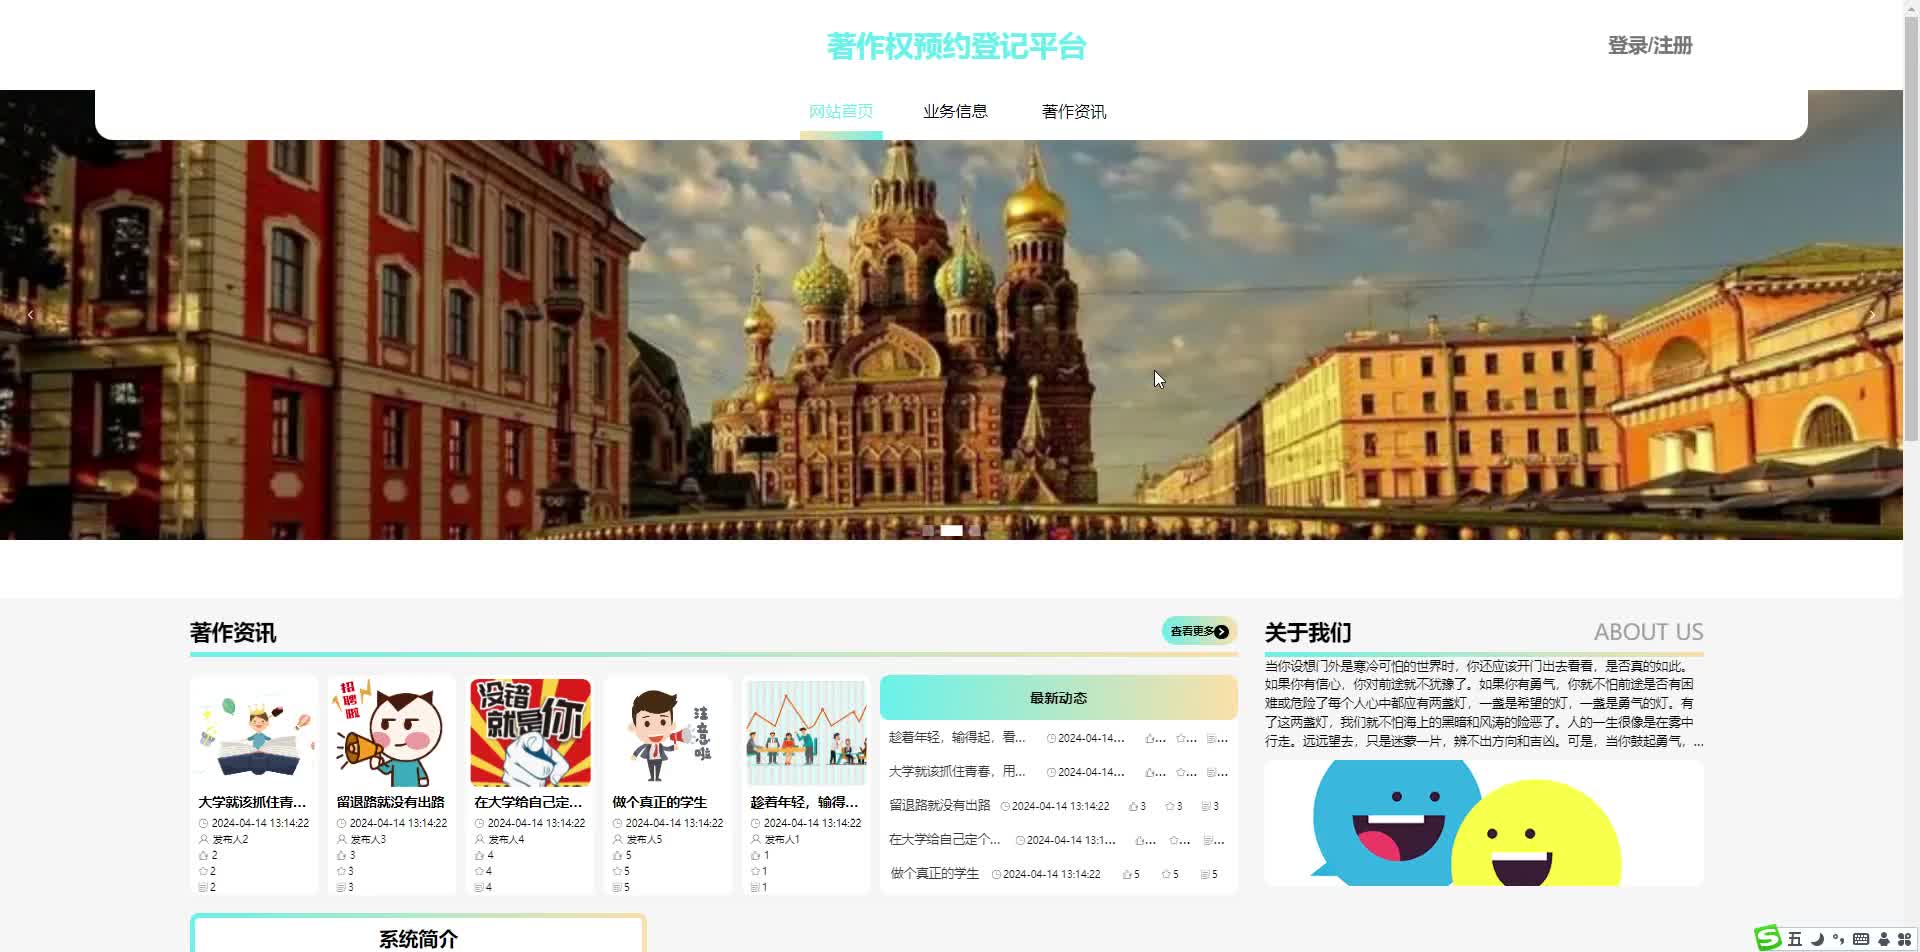Click star icon in 做个真正的学生 list row

click(x=1165, y=874)
